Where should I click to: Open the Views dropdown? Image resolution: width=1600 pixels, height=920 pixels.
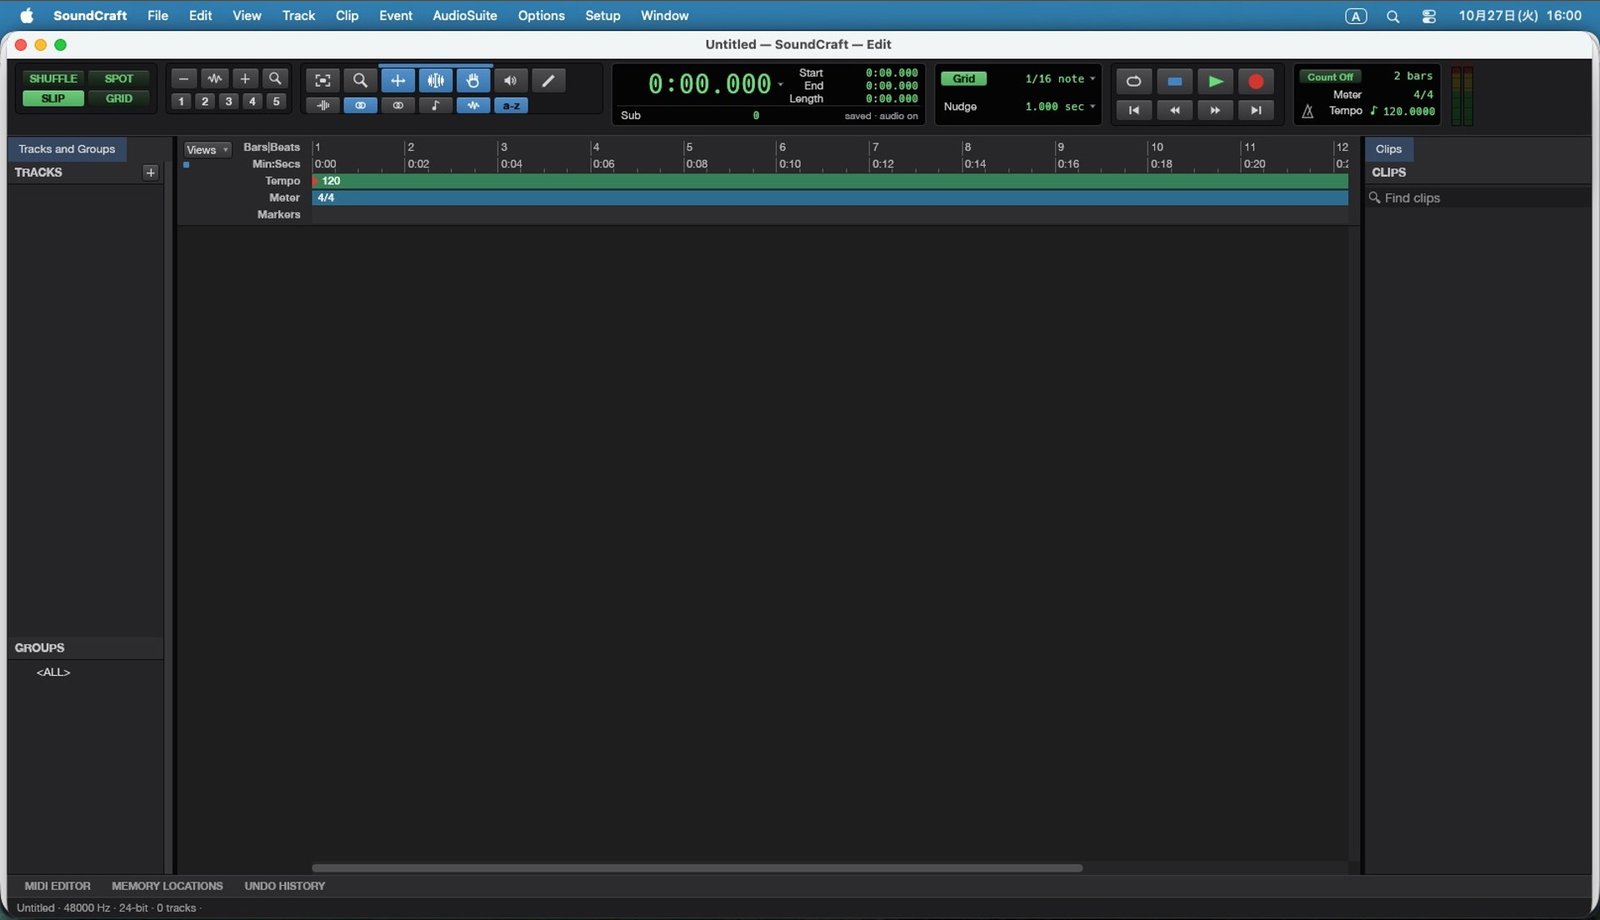click(207, 150)
